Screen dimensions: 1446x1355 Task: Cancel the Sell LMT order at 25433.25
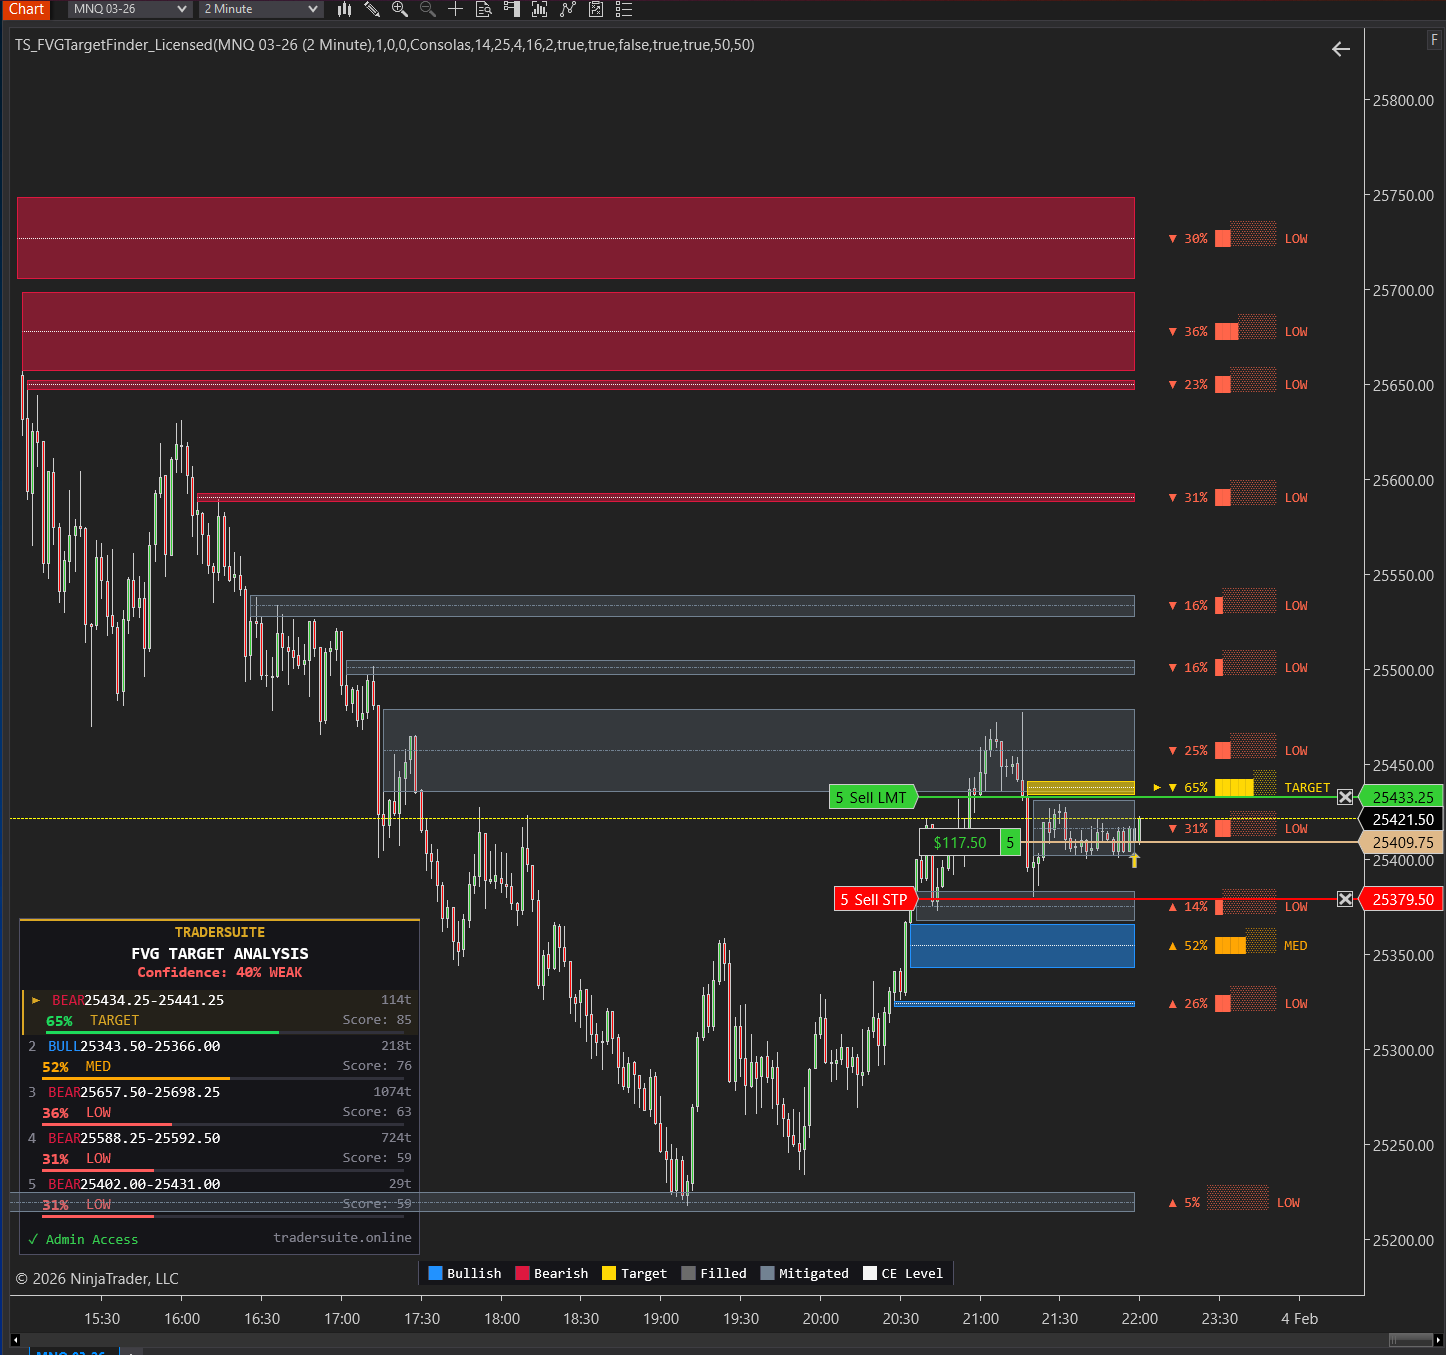[x=1345, y=797]
